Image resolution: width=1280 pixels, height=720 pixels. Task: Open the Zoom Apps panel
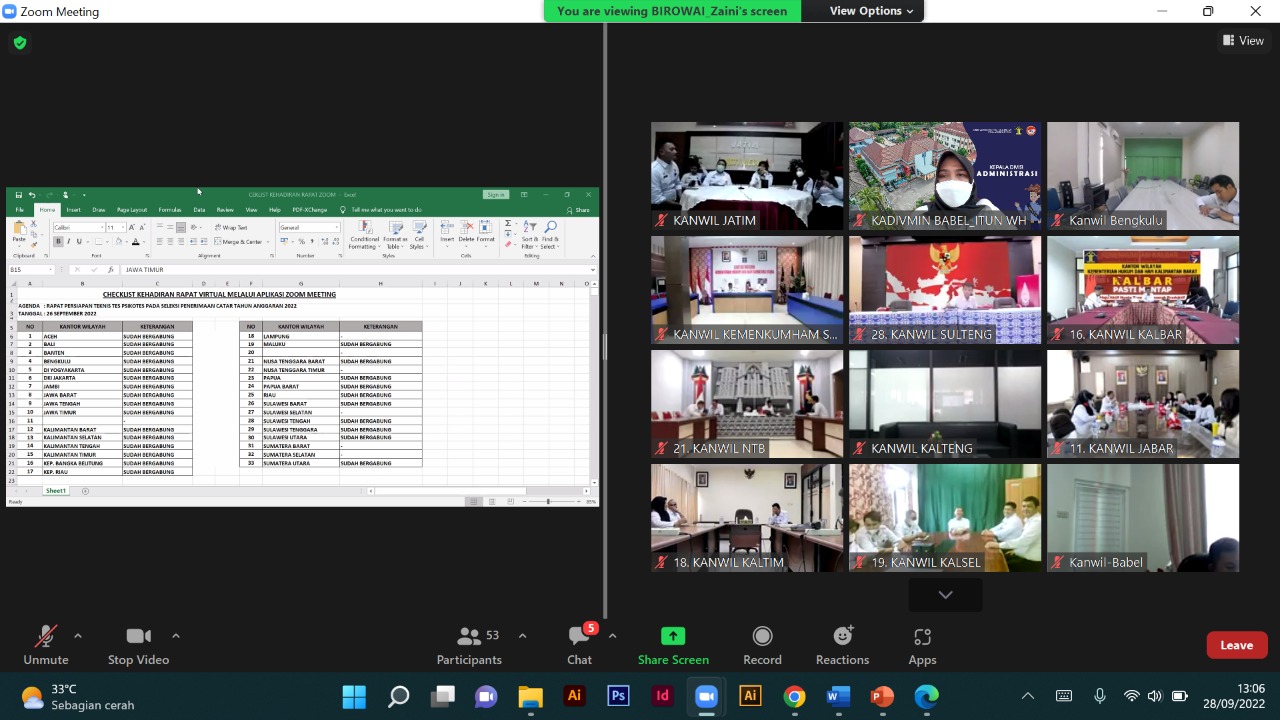click(x=922, y=645)
